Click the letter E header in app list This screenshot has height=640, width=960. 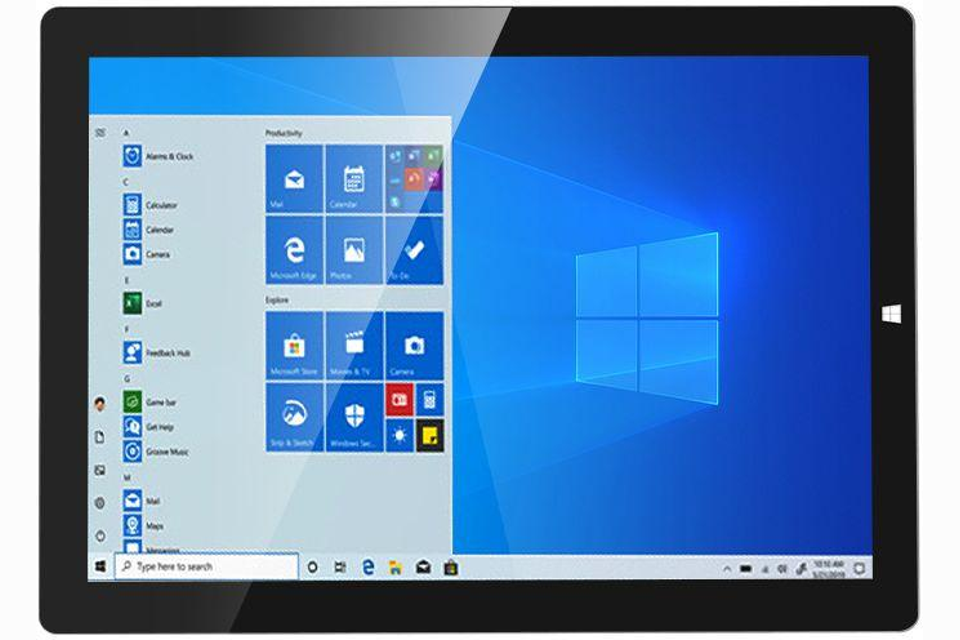pyautogui.click(x=127, y=280)
